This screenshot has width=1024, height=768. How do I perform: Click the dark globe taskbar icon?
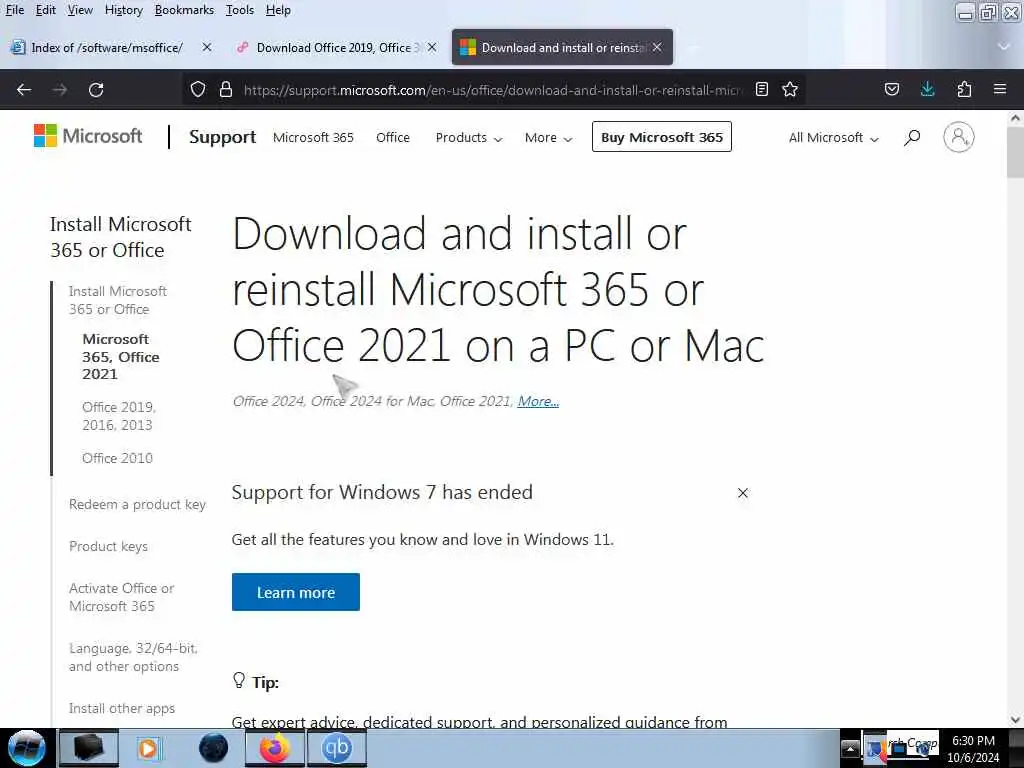point(213,748)
